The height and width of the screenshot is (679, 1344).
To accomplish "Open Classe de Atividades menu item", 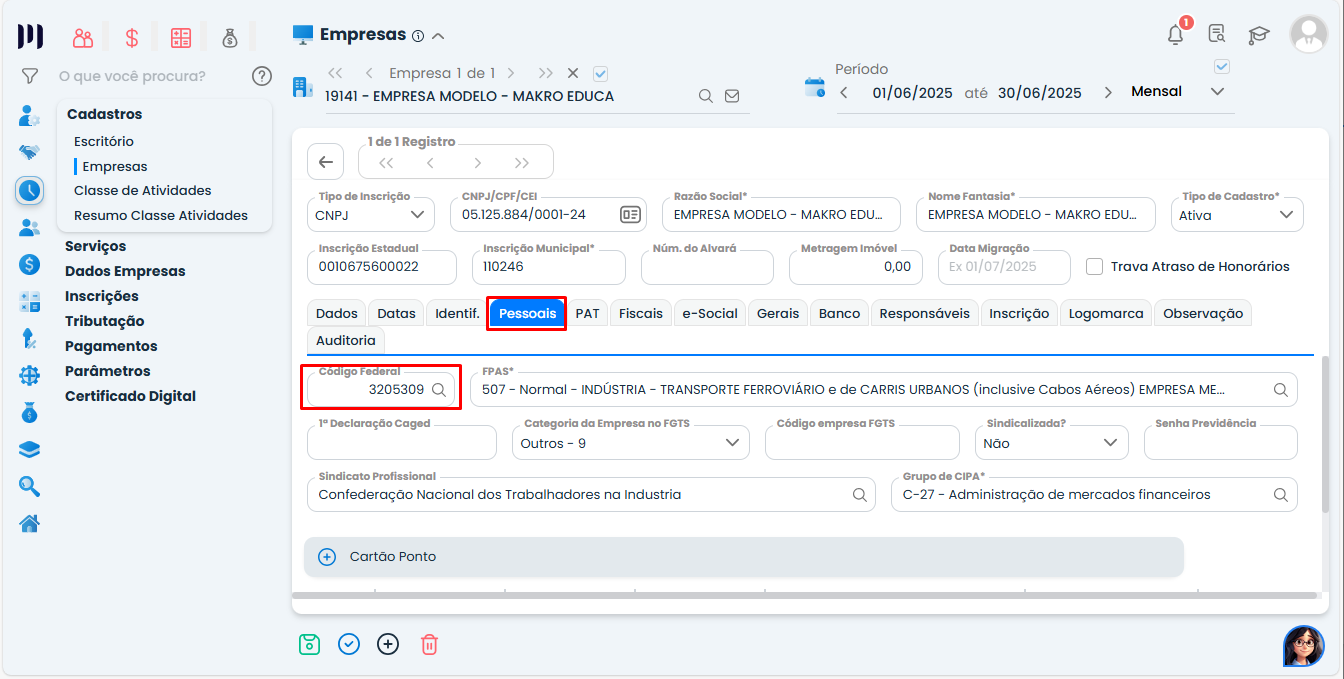I will coord(143,190).
